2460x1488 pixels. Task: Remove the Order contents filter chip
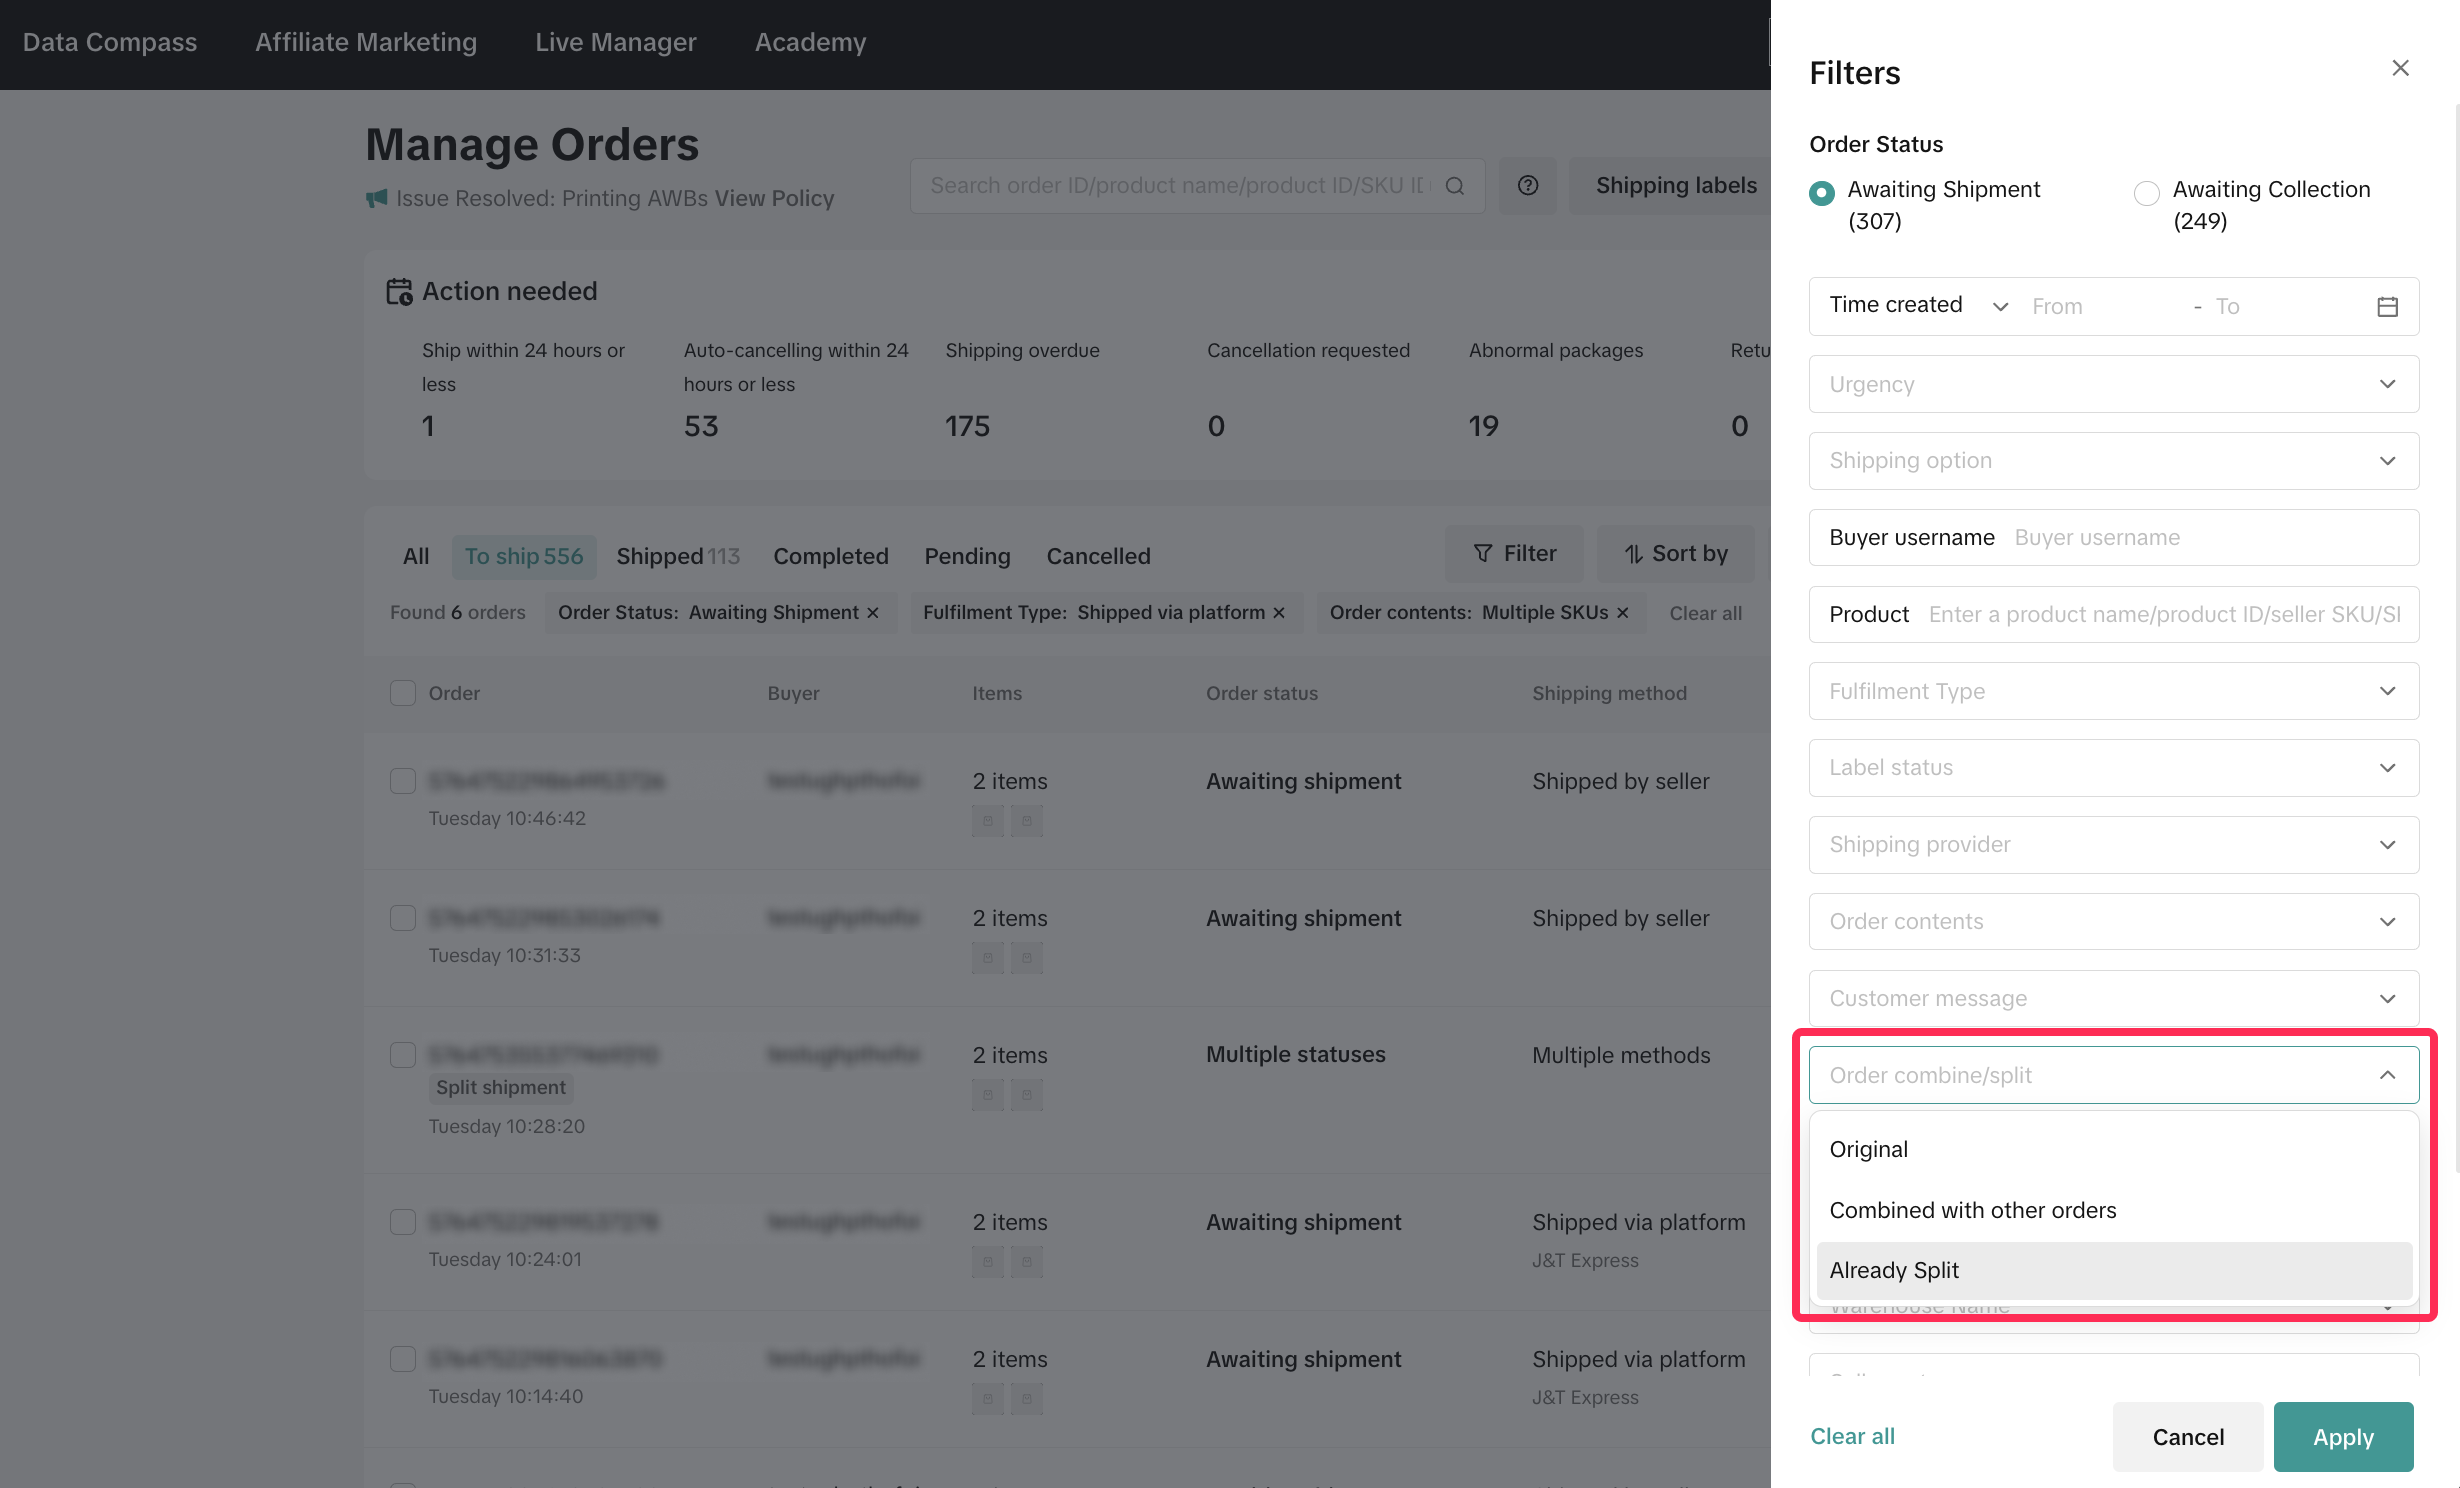pyautogui.click(x=1623, y=613)
